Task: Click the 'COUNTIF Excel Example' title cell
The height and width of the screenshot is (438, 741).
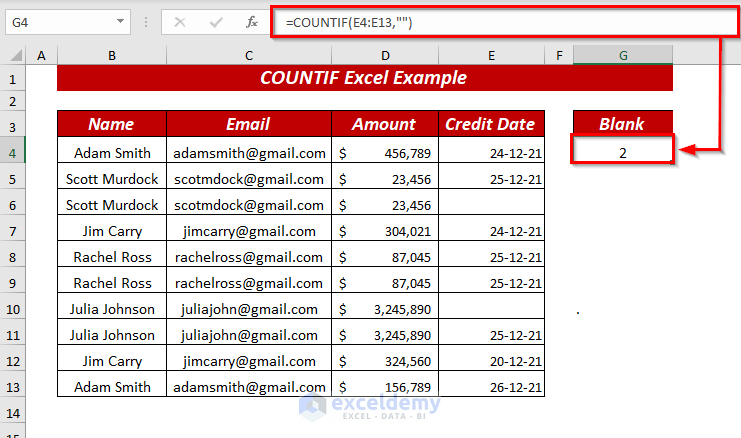Action: click(x=365, y=78)
